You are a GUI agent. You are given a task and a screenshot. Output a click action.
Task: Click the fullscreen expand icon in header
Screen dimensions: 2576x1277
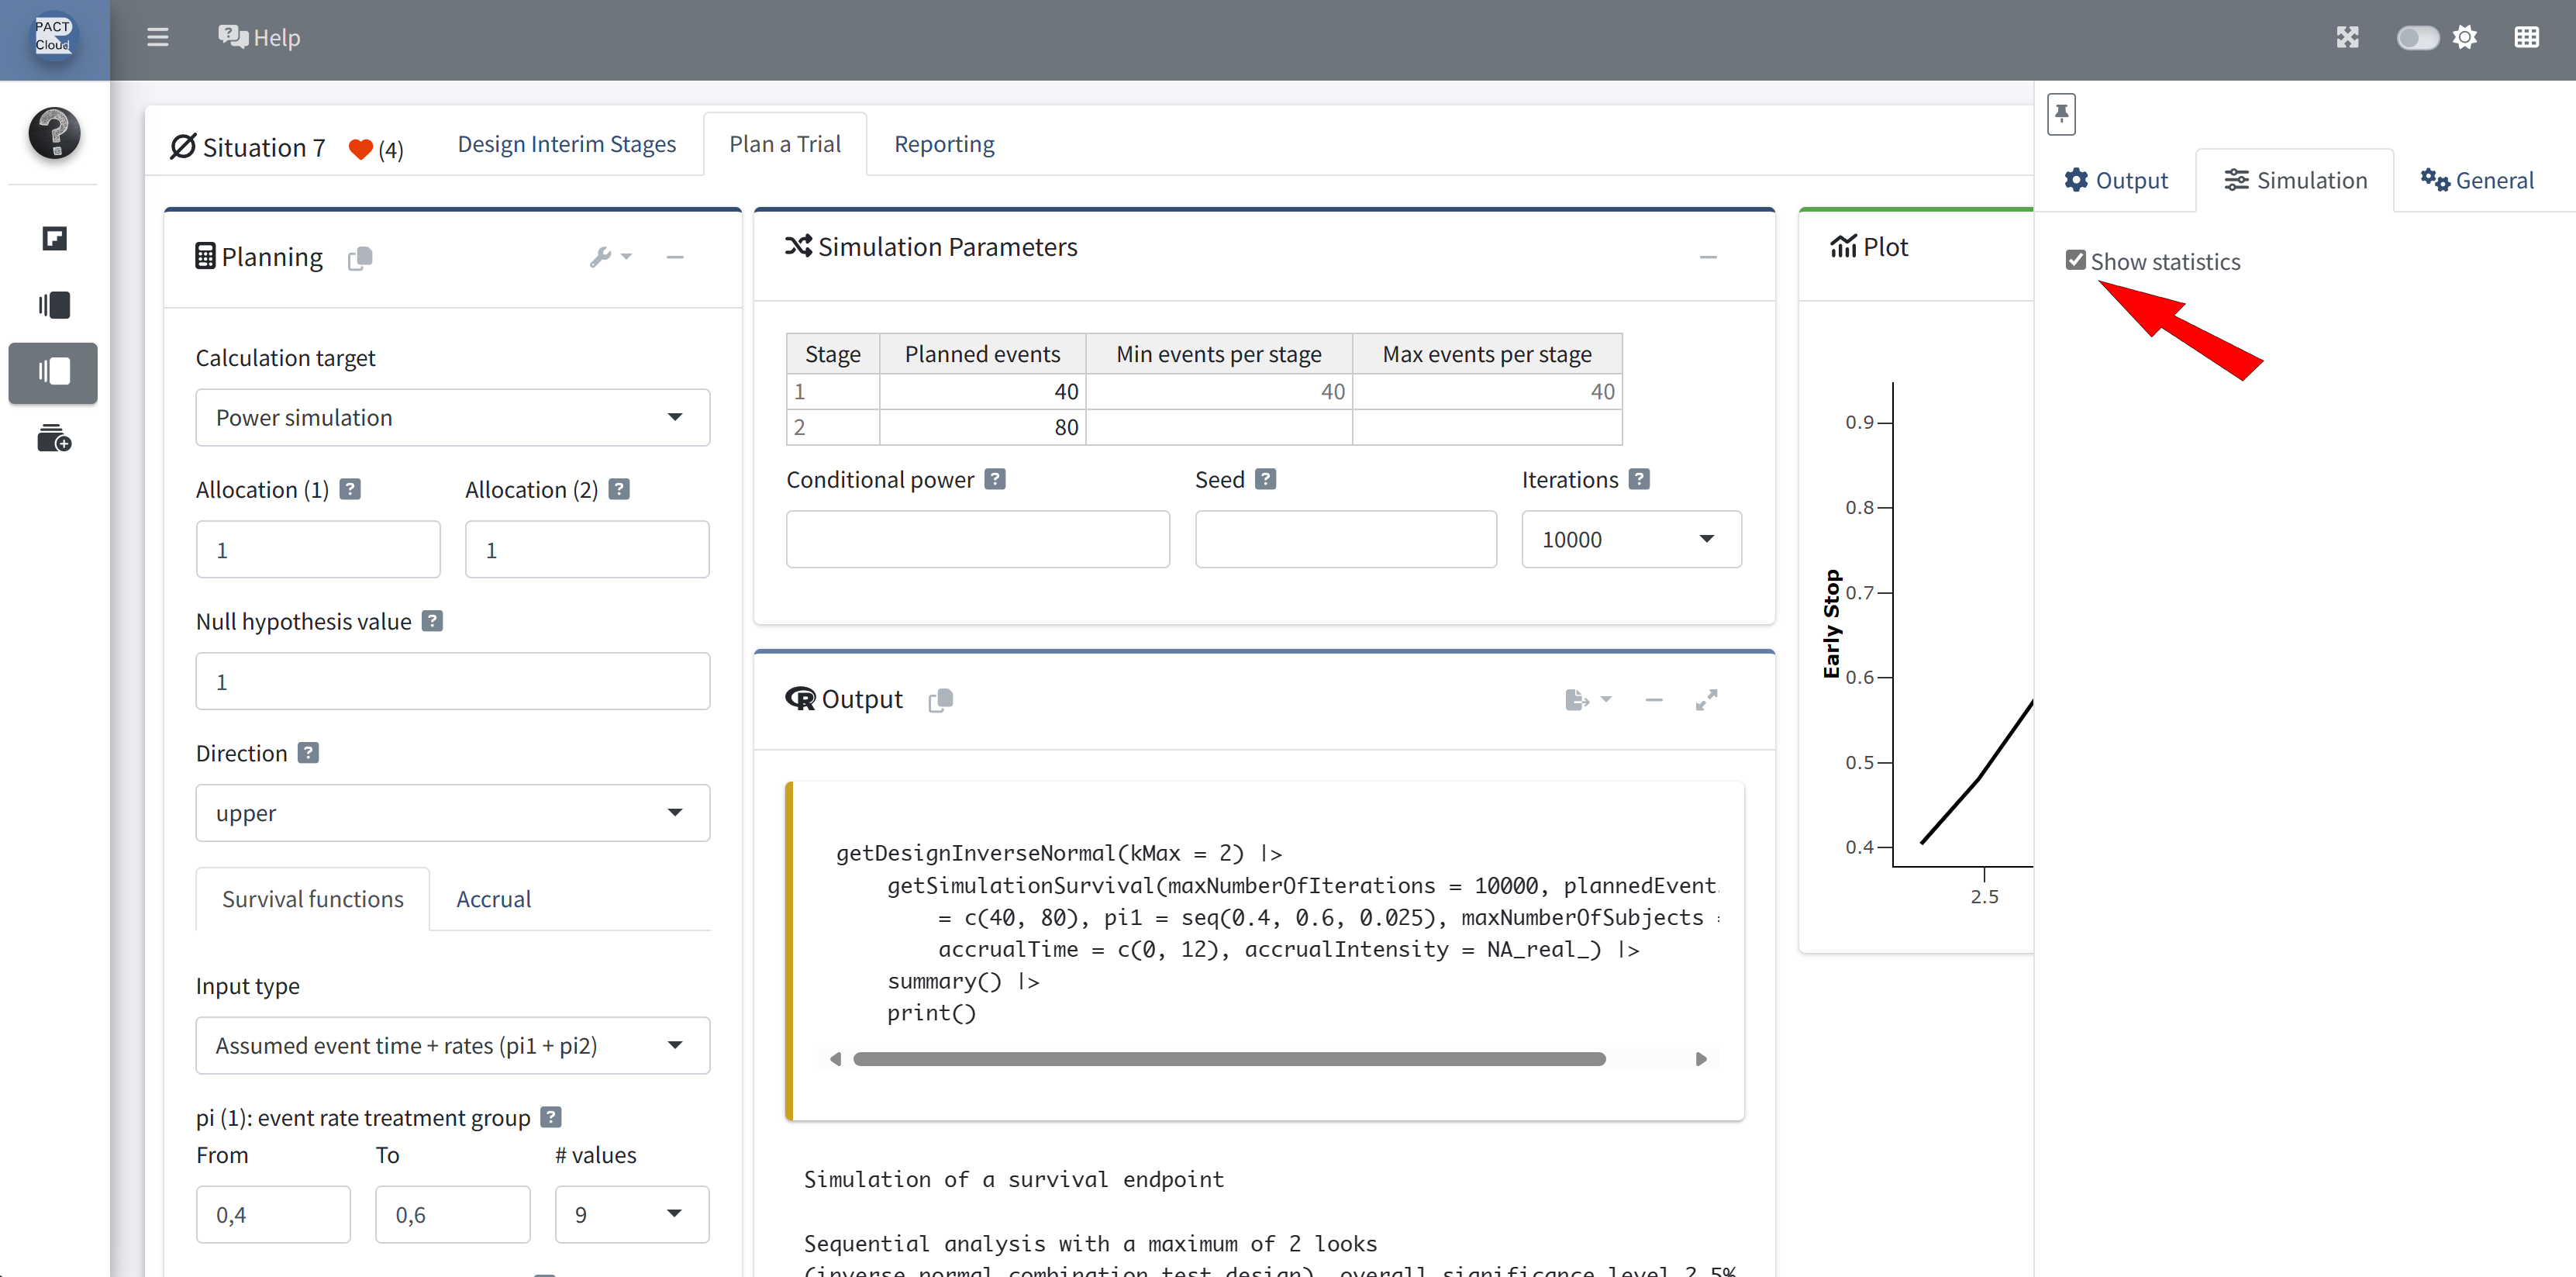[x=2347, y=38]
